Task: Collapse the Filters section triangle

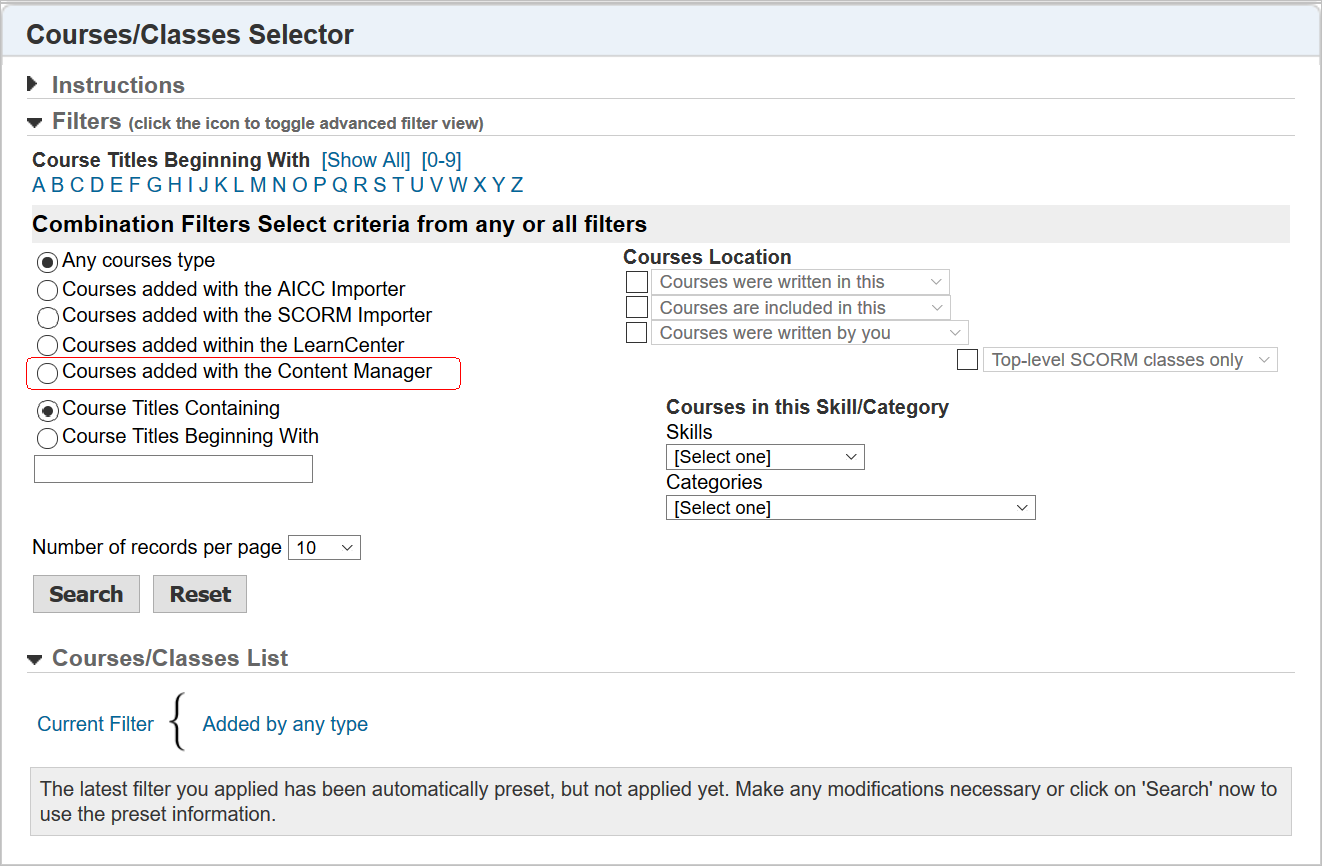Action: 34,122
